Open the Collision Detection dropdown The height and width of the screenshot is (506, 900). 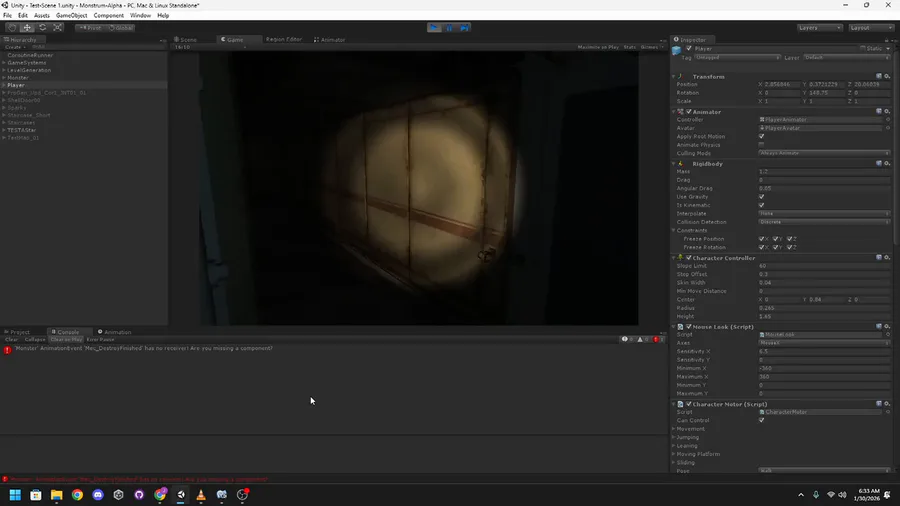pos(824,222)
